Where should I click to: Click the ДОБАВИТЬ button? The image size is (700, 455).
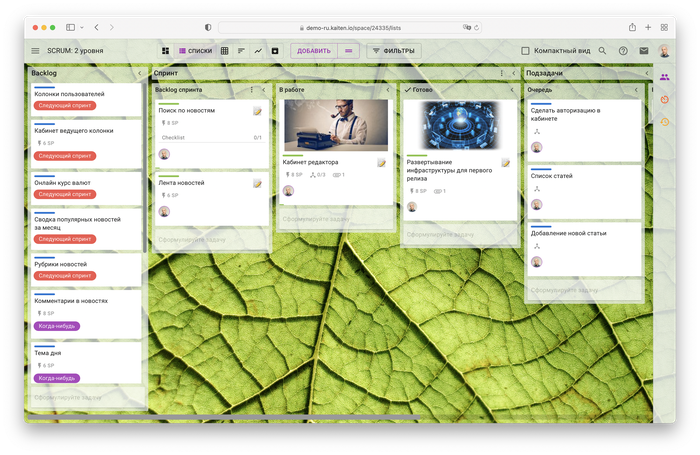point(313,50)
